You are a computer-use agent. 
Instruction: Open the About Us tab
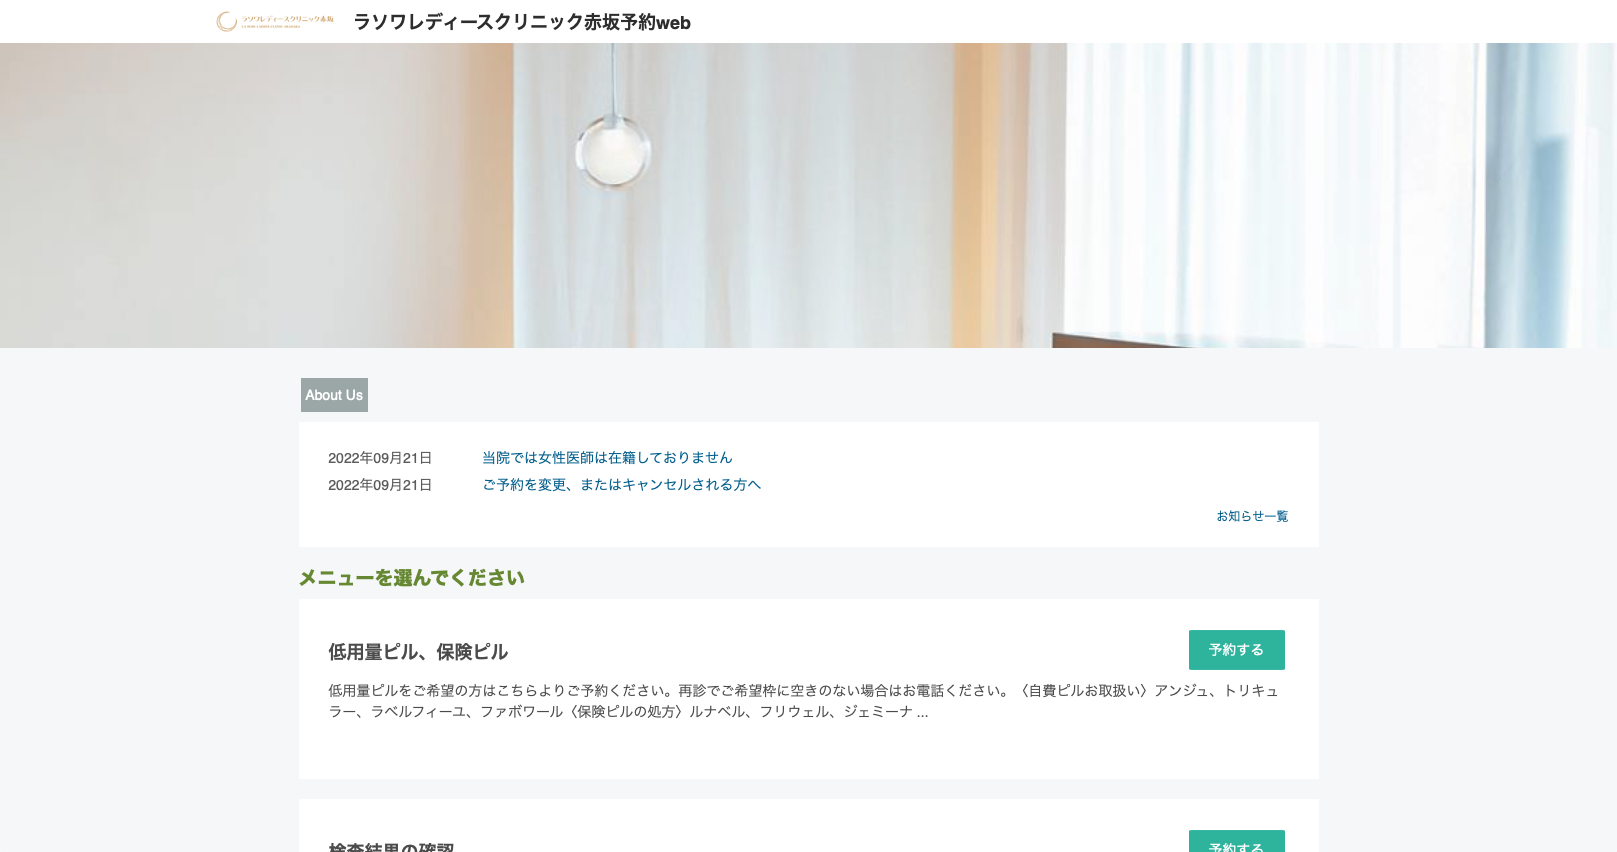334,395
